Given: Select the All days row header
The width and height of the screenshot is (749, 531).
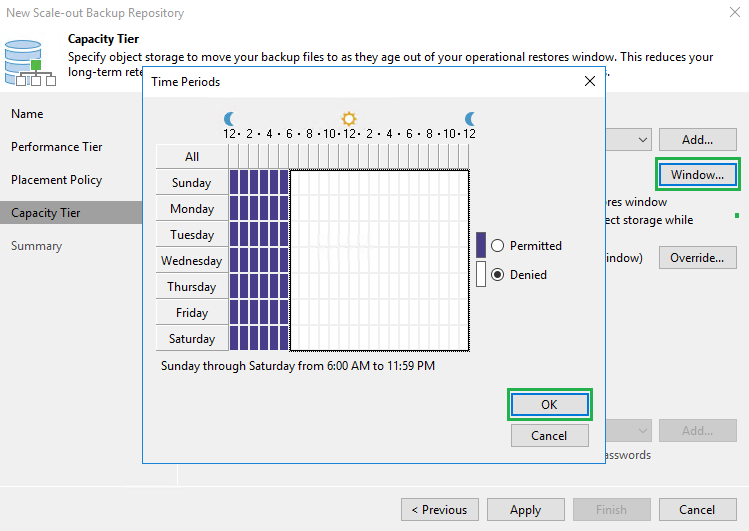Looking at the screenshot, I should [x=192, y=156].
